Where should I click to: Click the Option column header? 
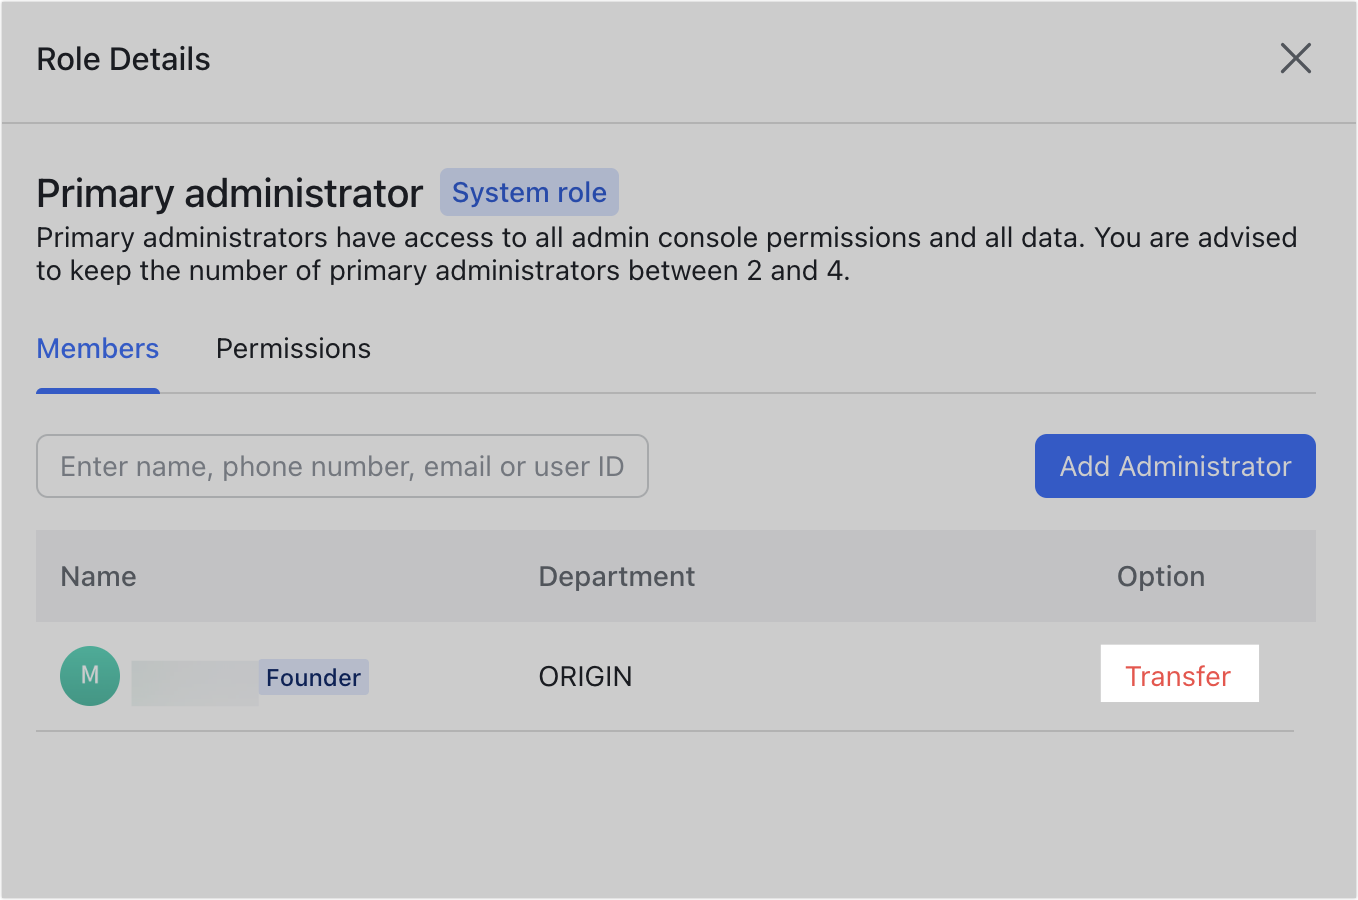click(1160, 576)
